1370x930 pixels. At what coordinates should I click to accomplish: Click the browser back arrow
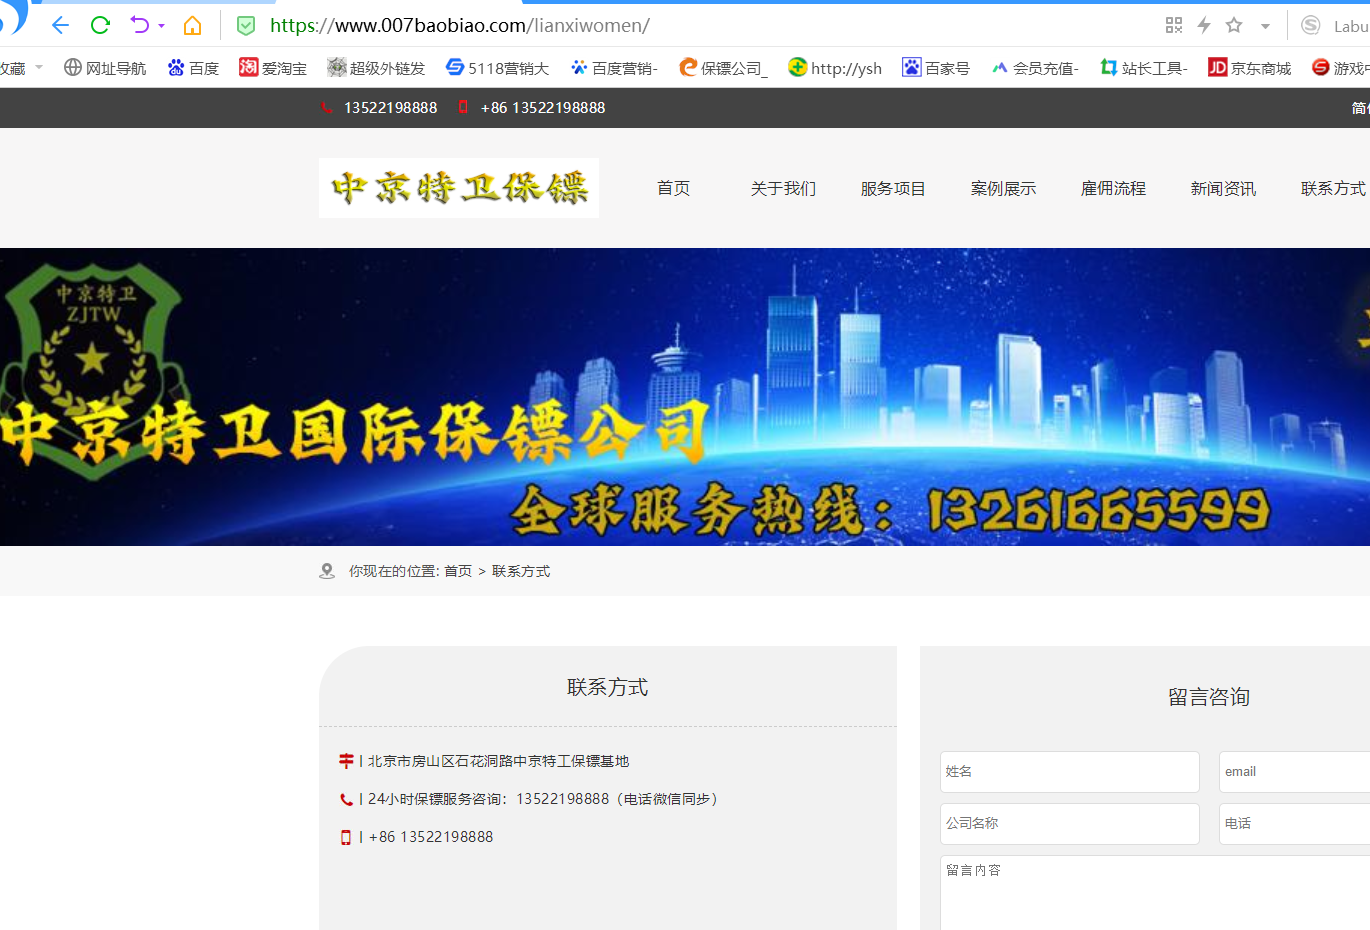(x=60, y=25)
